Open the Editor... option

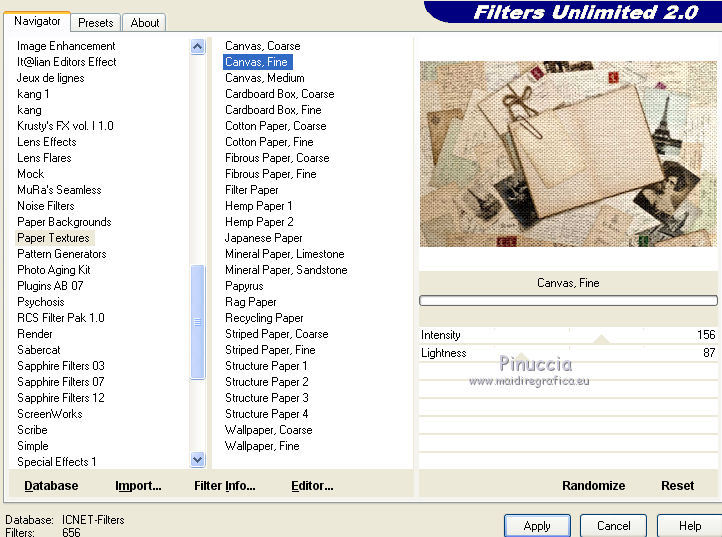coord(312,485)
